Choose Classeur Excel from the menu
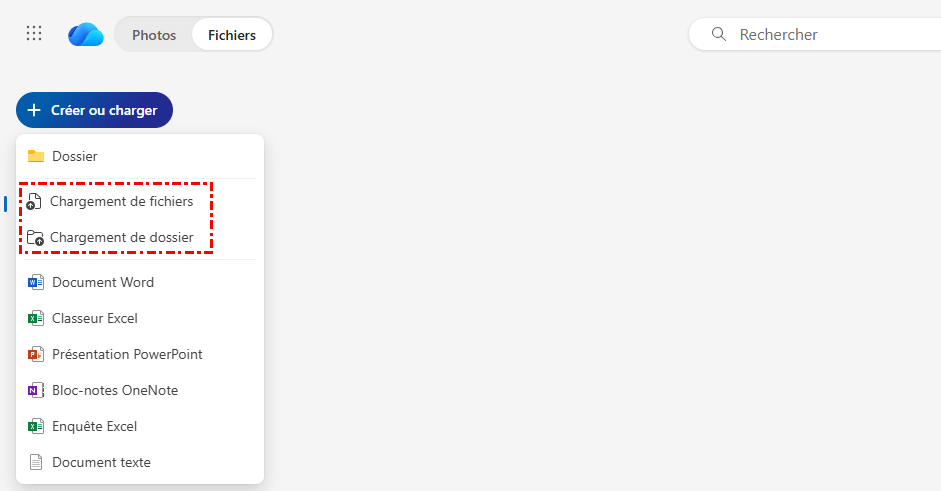Image resolution: width=941 pixels, height=491 pixels. pos(95,318)
